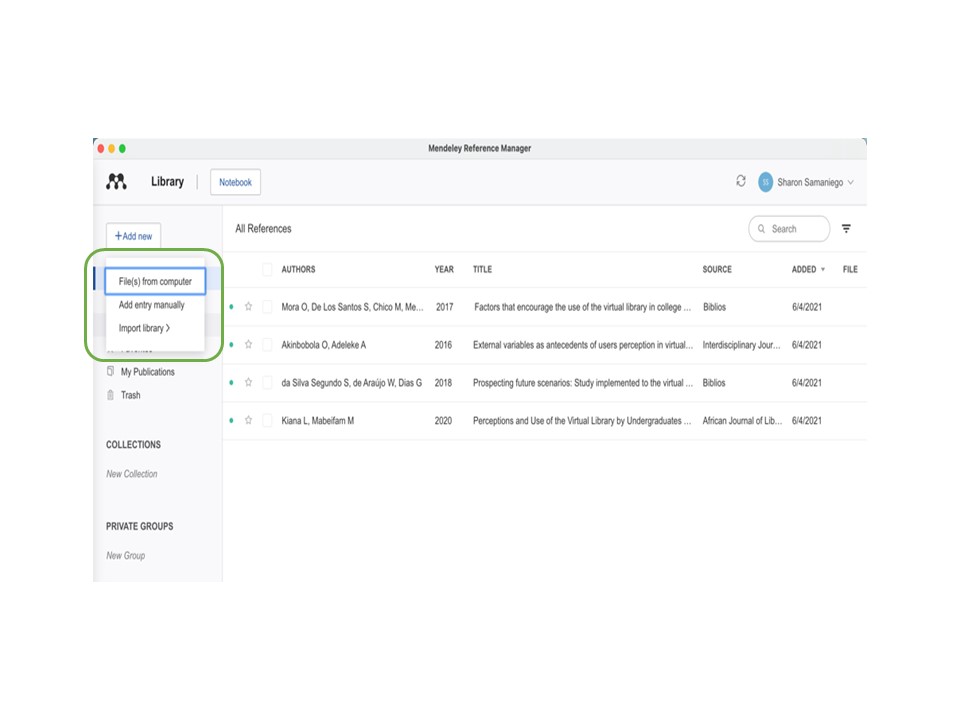The width and height of the screenshot is (960, 720).
Task: Star the da Silva Segundo reference
Action: coord(249,382)
